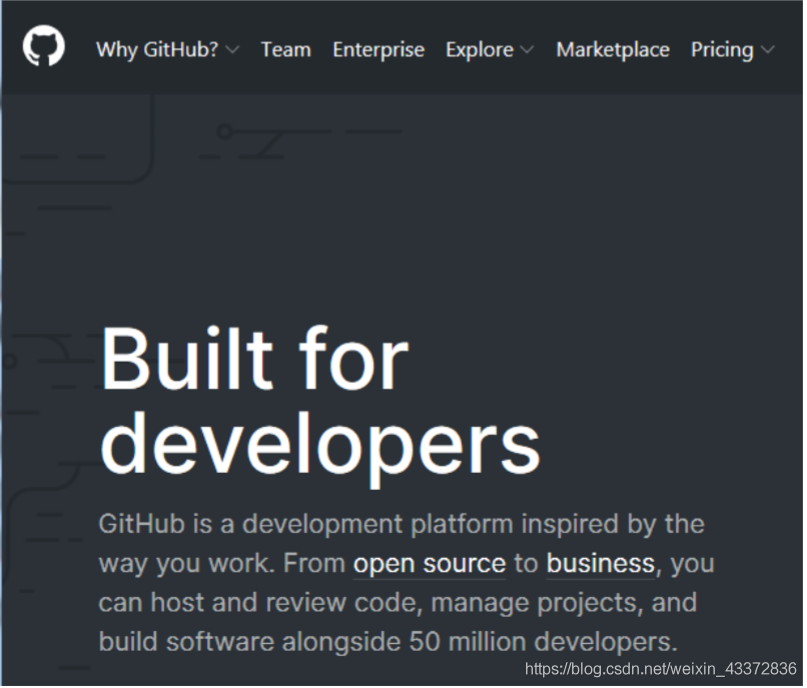Screen dimensions: 807x688
Task: Open the Enterprise page
Action: point(378,50)
